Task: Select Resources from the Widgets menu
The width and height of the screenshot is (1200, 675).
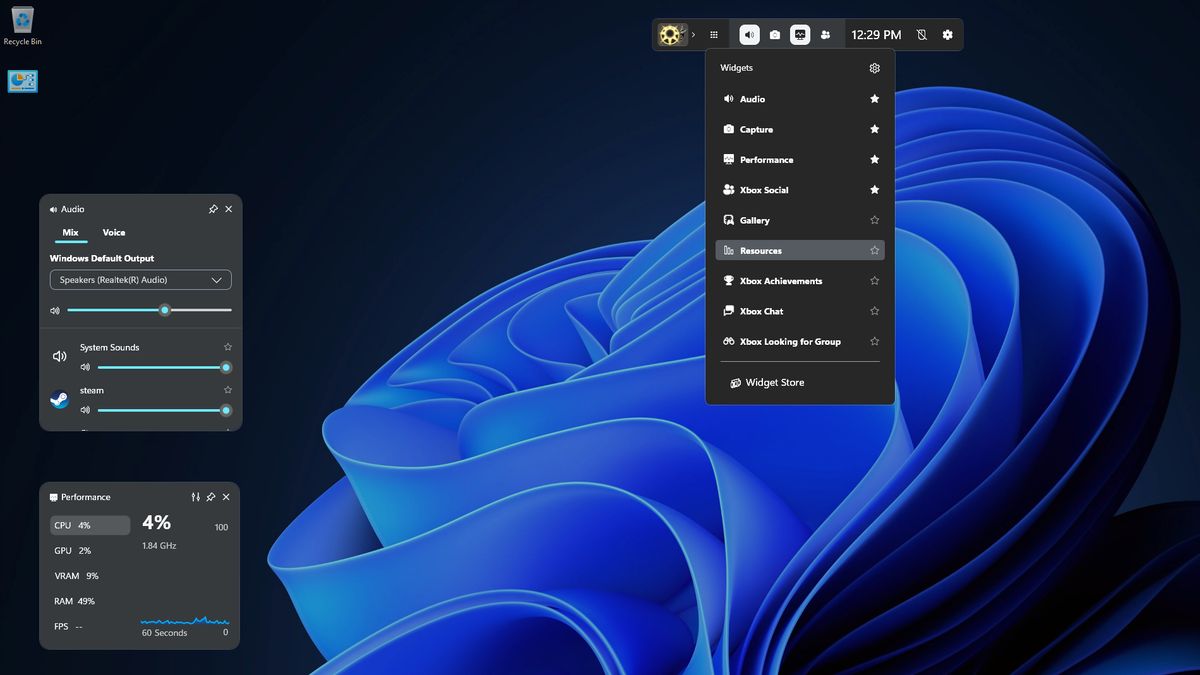Action: (762, 250)
